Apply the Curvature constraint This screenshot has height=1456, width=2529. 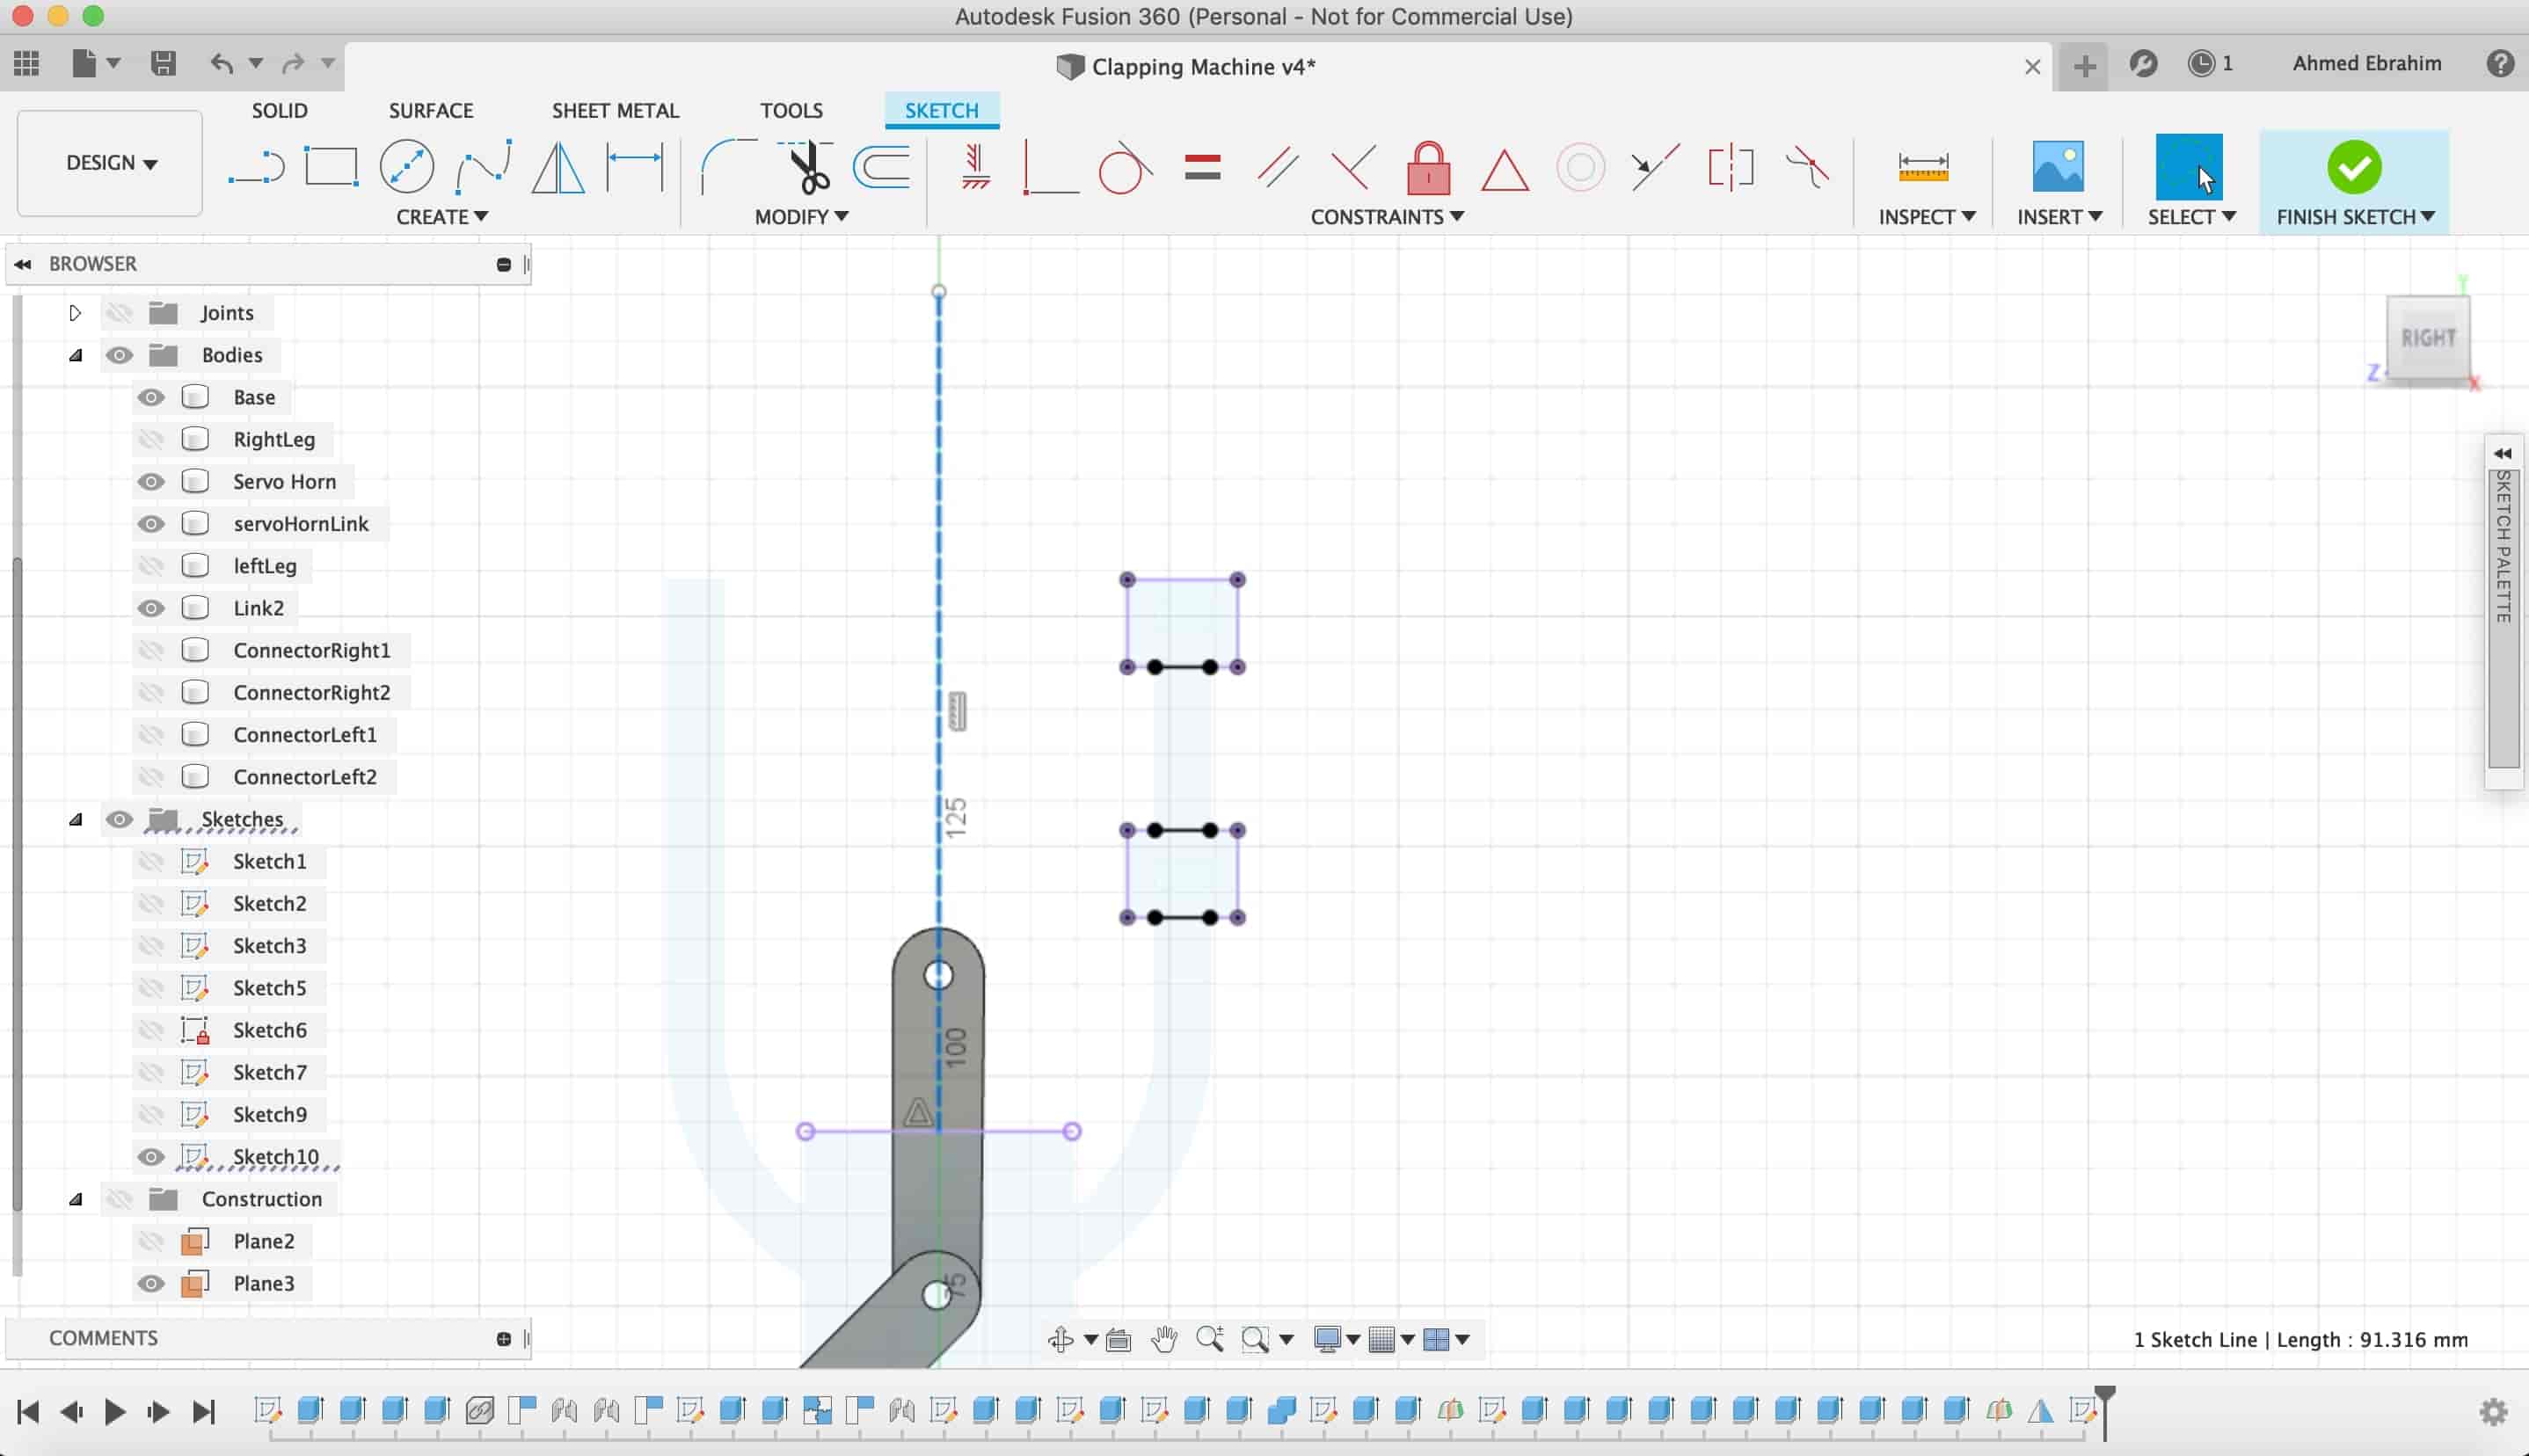pyautogui.click(x=1807, y=167)
